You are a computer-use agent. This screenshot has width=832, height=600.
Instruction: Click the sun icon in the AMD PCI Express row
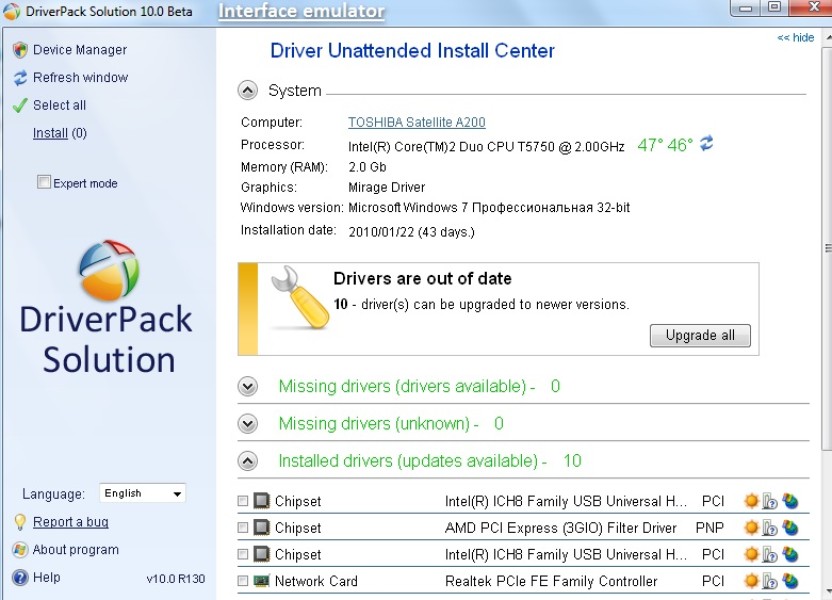751,527
